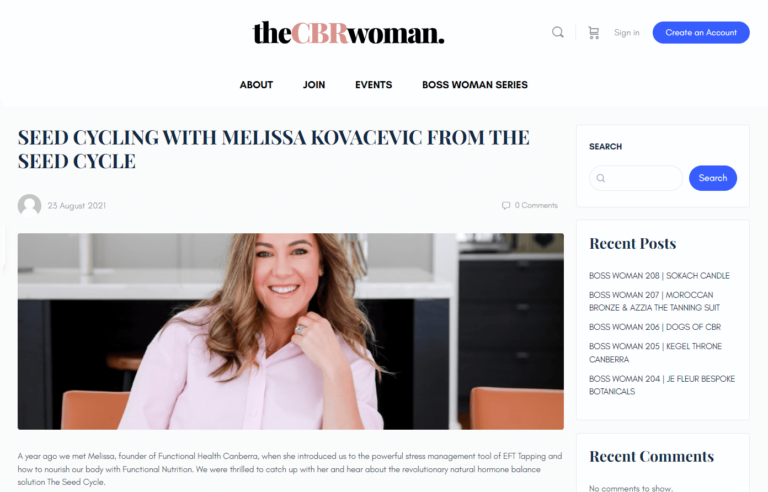Open Boss Woman 207 Moroccan Bronze post

click(654, 301)
